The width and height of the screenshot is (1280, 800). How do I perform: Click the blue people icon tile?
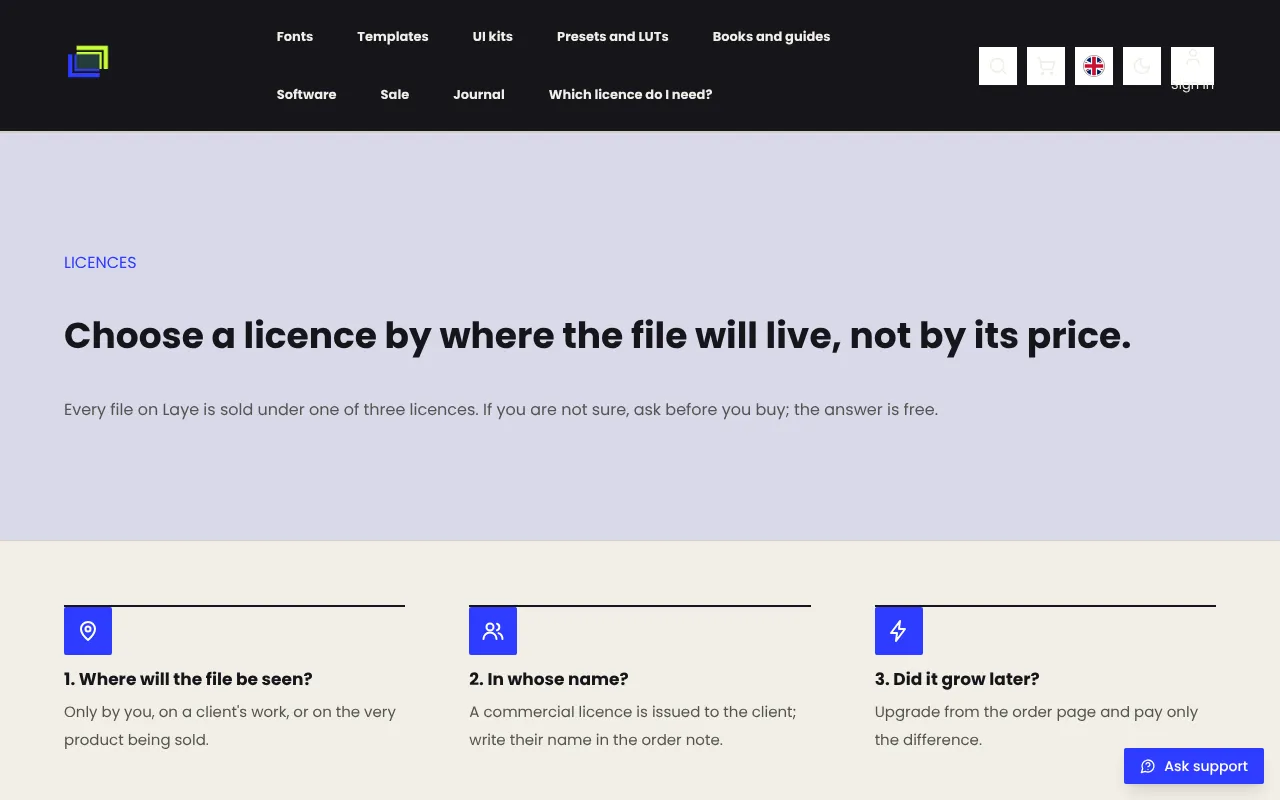[493, 631]
